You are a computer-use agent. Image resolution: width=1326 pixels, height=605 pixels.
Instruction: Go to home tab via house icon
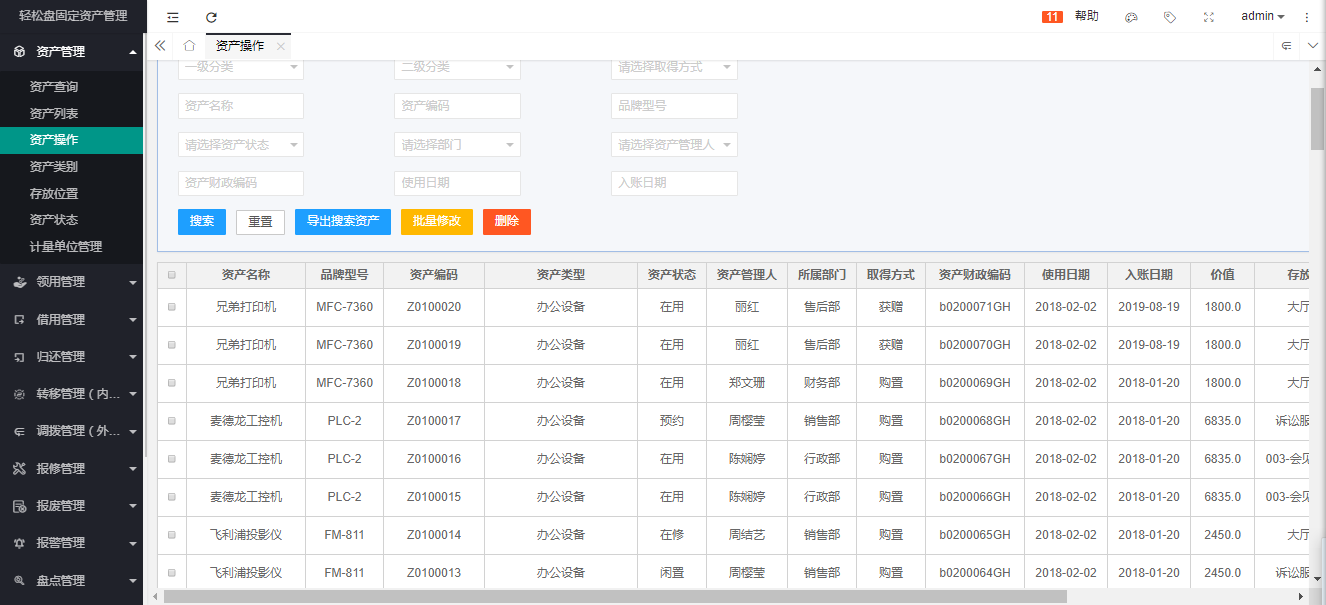pyautogui.click(x=189, y=46)
